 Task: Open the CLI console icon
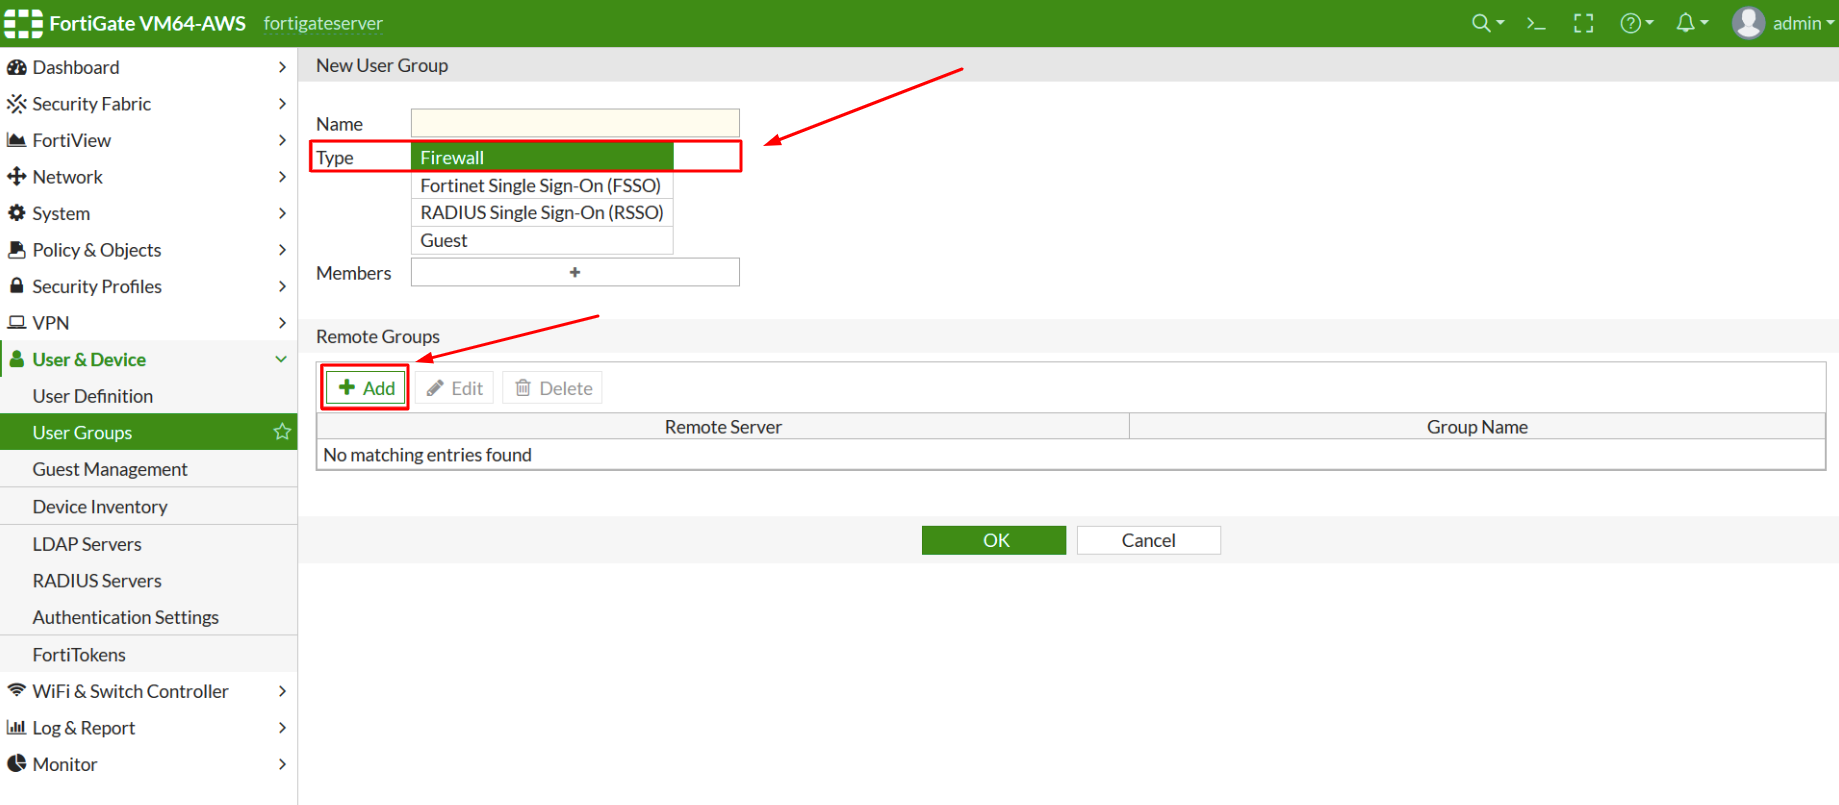[x=1536, y=23]
